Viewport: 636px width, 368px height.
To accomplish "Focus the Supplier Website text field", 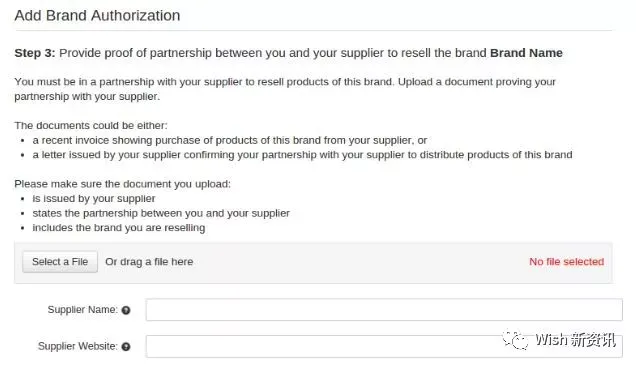I will coord(384,346).
